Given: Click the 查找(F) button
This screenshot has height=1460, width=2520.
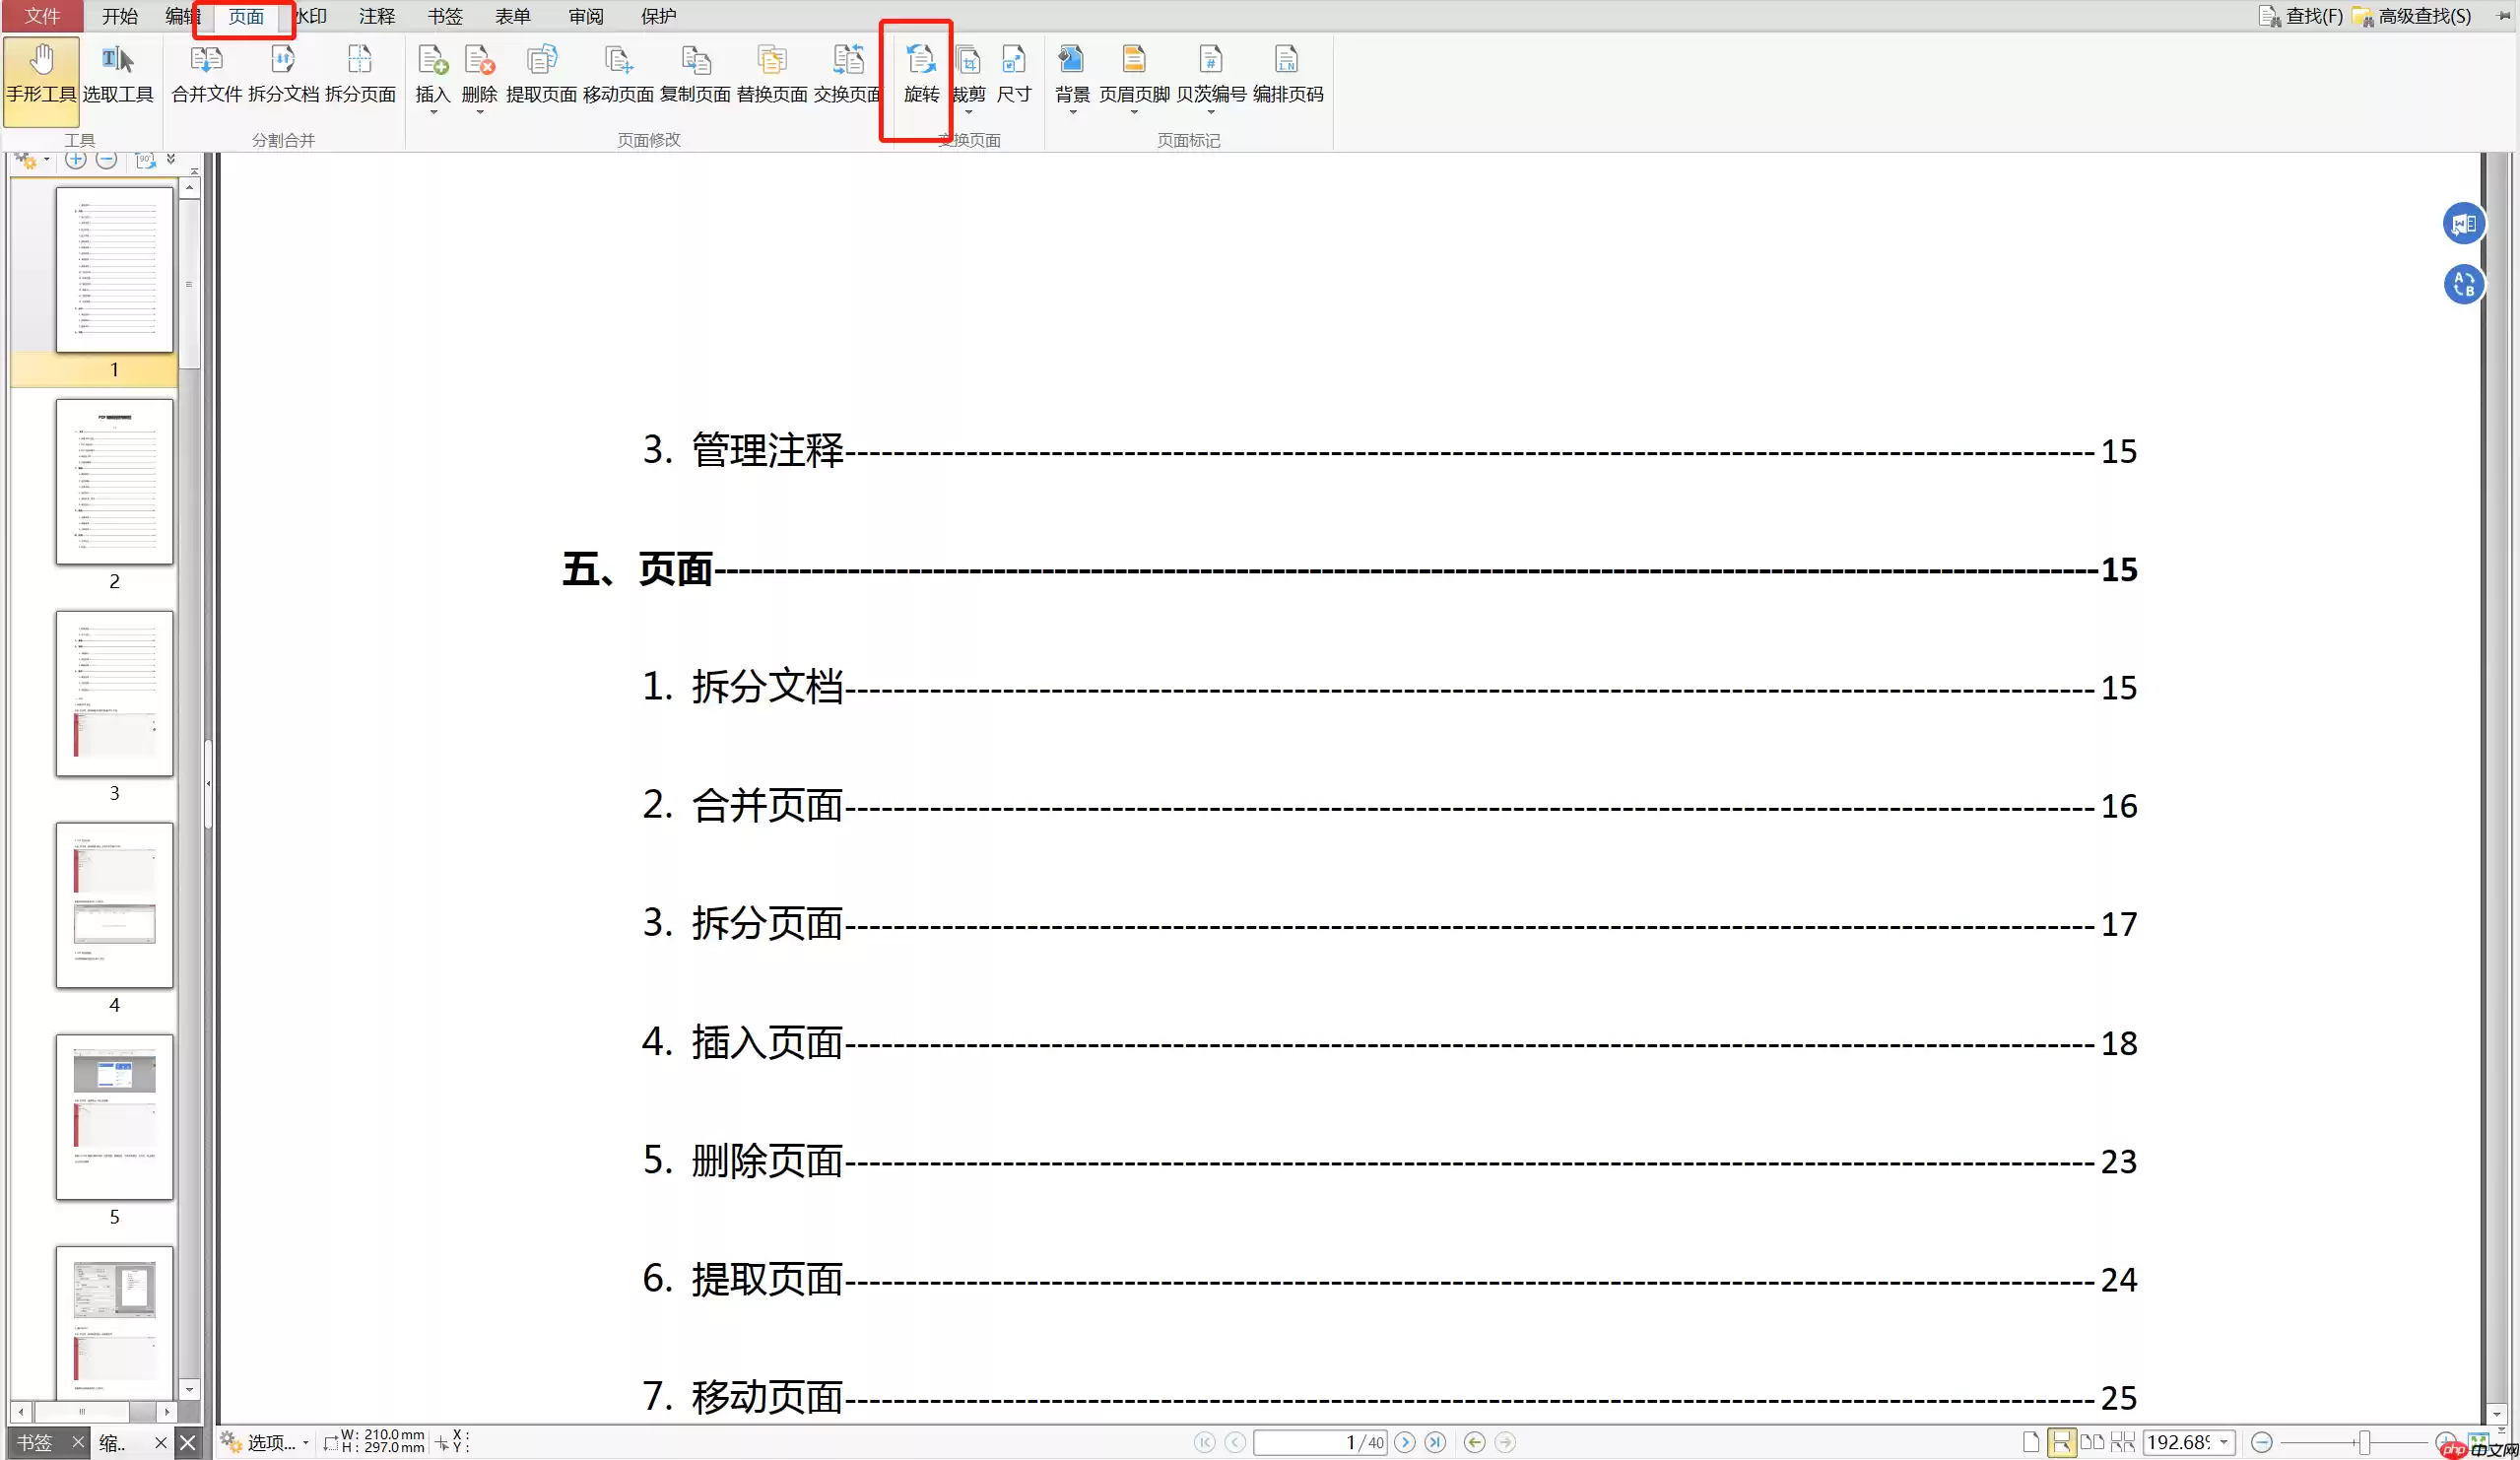Looking at the screenshot, I should (x=2302, y=16).
